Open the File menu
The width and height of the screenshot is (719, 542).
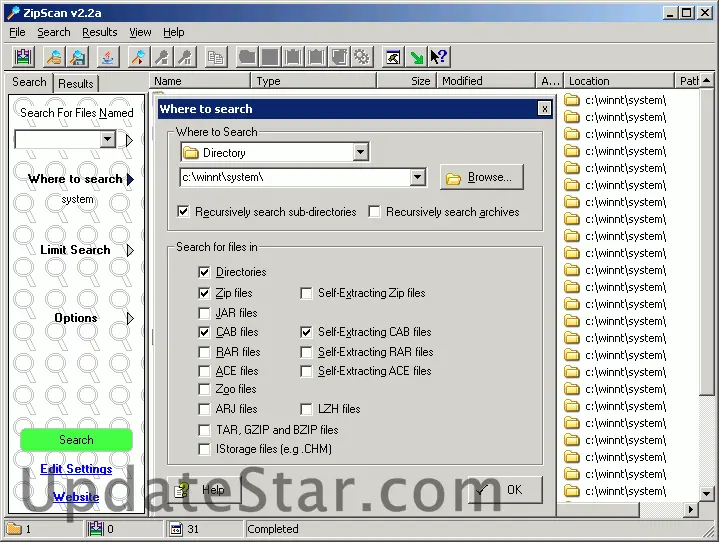(x=17, y=32)
